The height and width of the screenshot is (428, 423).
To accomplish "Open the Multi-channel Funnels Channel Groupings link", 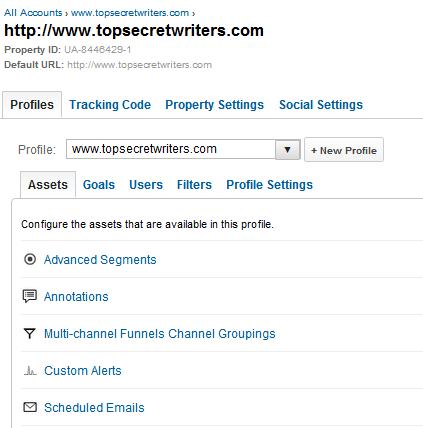I will click(160, 333).
